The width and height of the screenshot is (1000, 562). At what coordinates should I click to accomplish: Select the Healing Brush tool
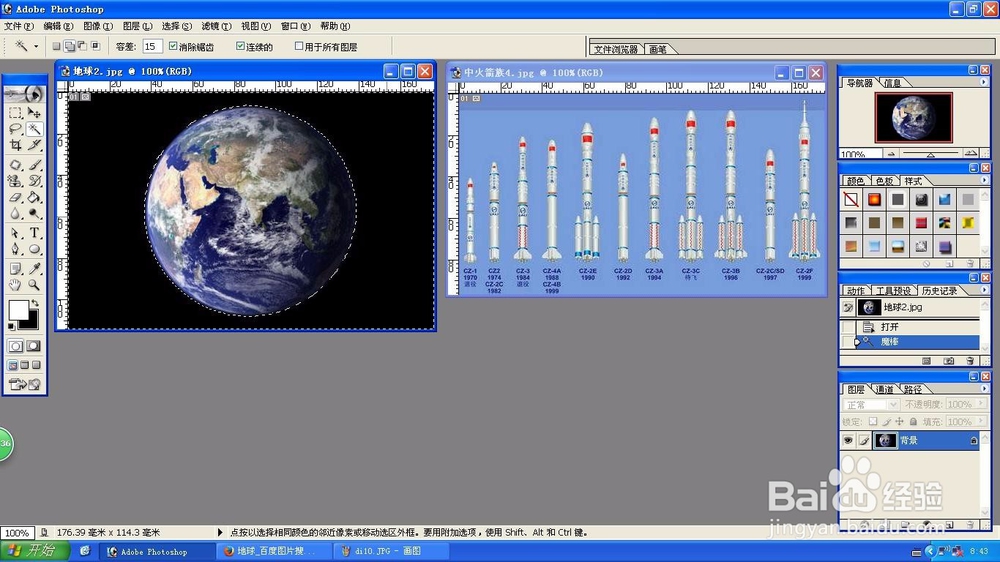point(15,165)
